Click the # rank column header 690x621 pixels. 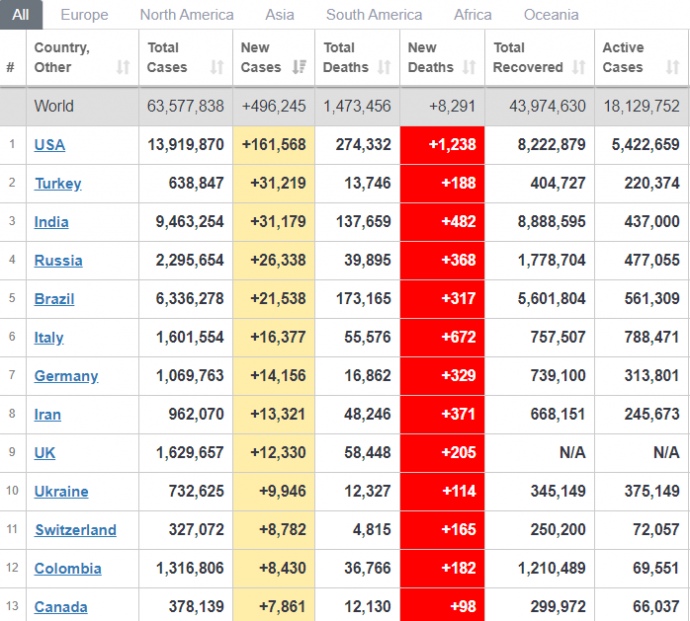click(11, 68)
